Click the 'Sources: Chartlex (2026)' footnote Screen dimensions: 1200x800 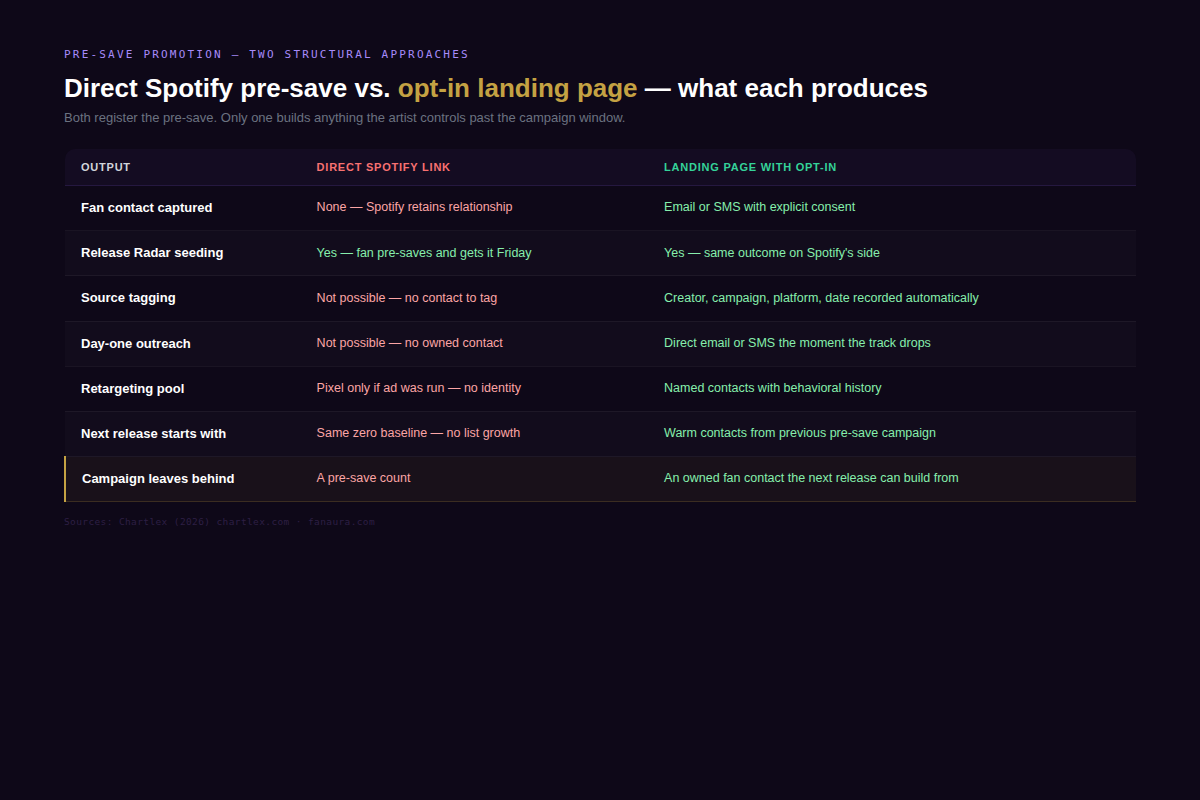tap(137, 522)
